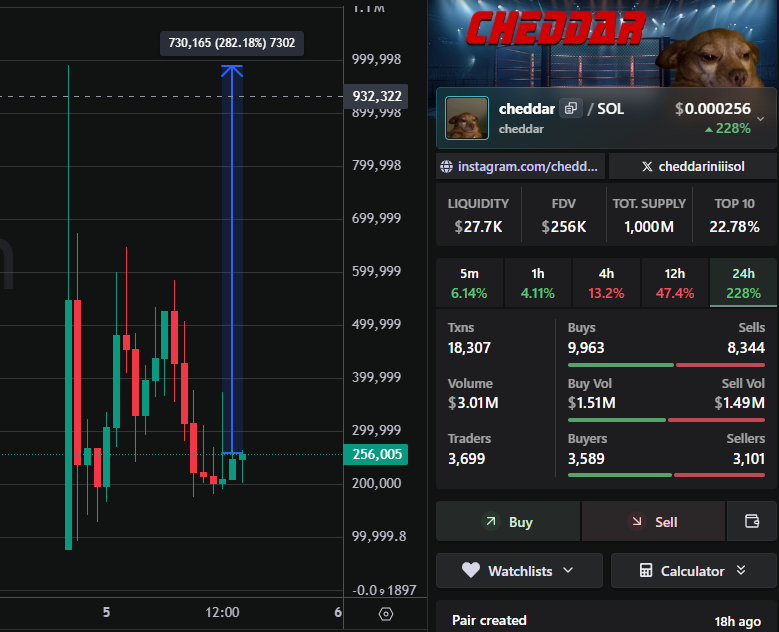Click the LIQUIDITY $27.7K value
This screenshot has height=632, width=779.
coord(478,227)
